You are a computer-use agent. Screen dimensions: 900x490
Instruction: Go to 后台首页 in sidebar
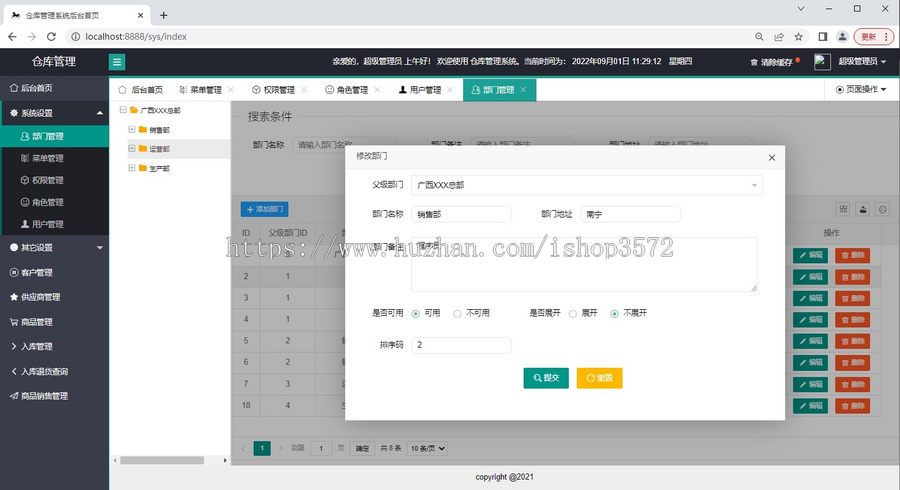(54, 88)
